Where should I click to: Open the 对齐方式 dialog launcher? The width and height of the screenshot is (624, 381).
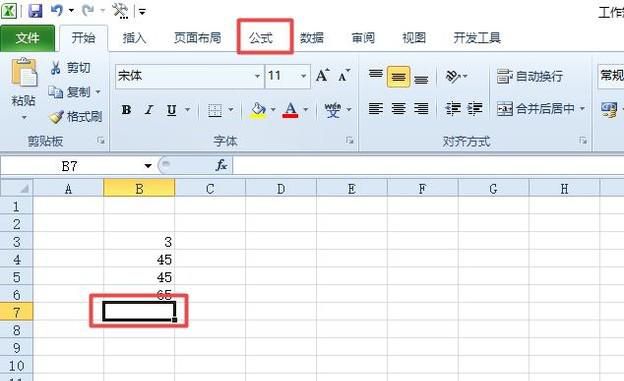point(583,141)
